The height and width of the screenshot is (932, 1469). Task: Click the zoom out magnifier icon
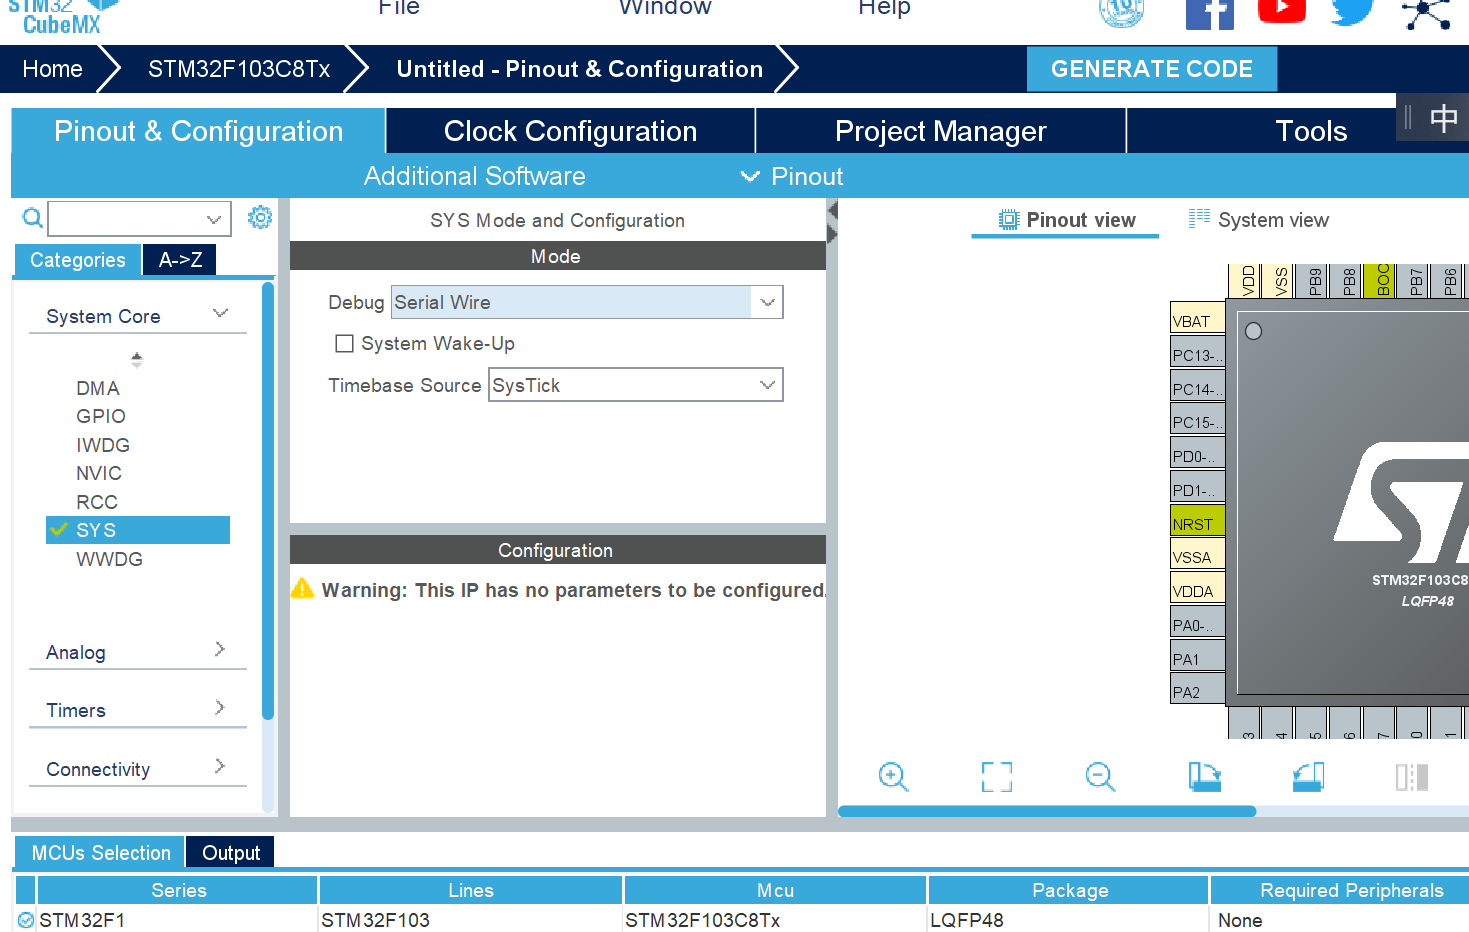pyautogui.click(x=1100, y=777)
